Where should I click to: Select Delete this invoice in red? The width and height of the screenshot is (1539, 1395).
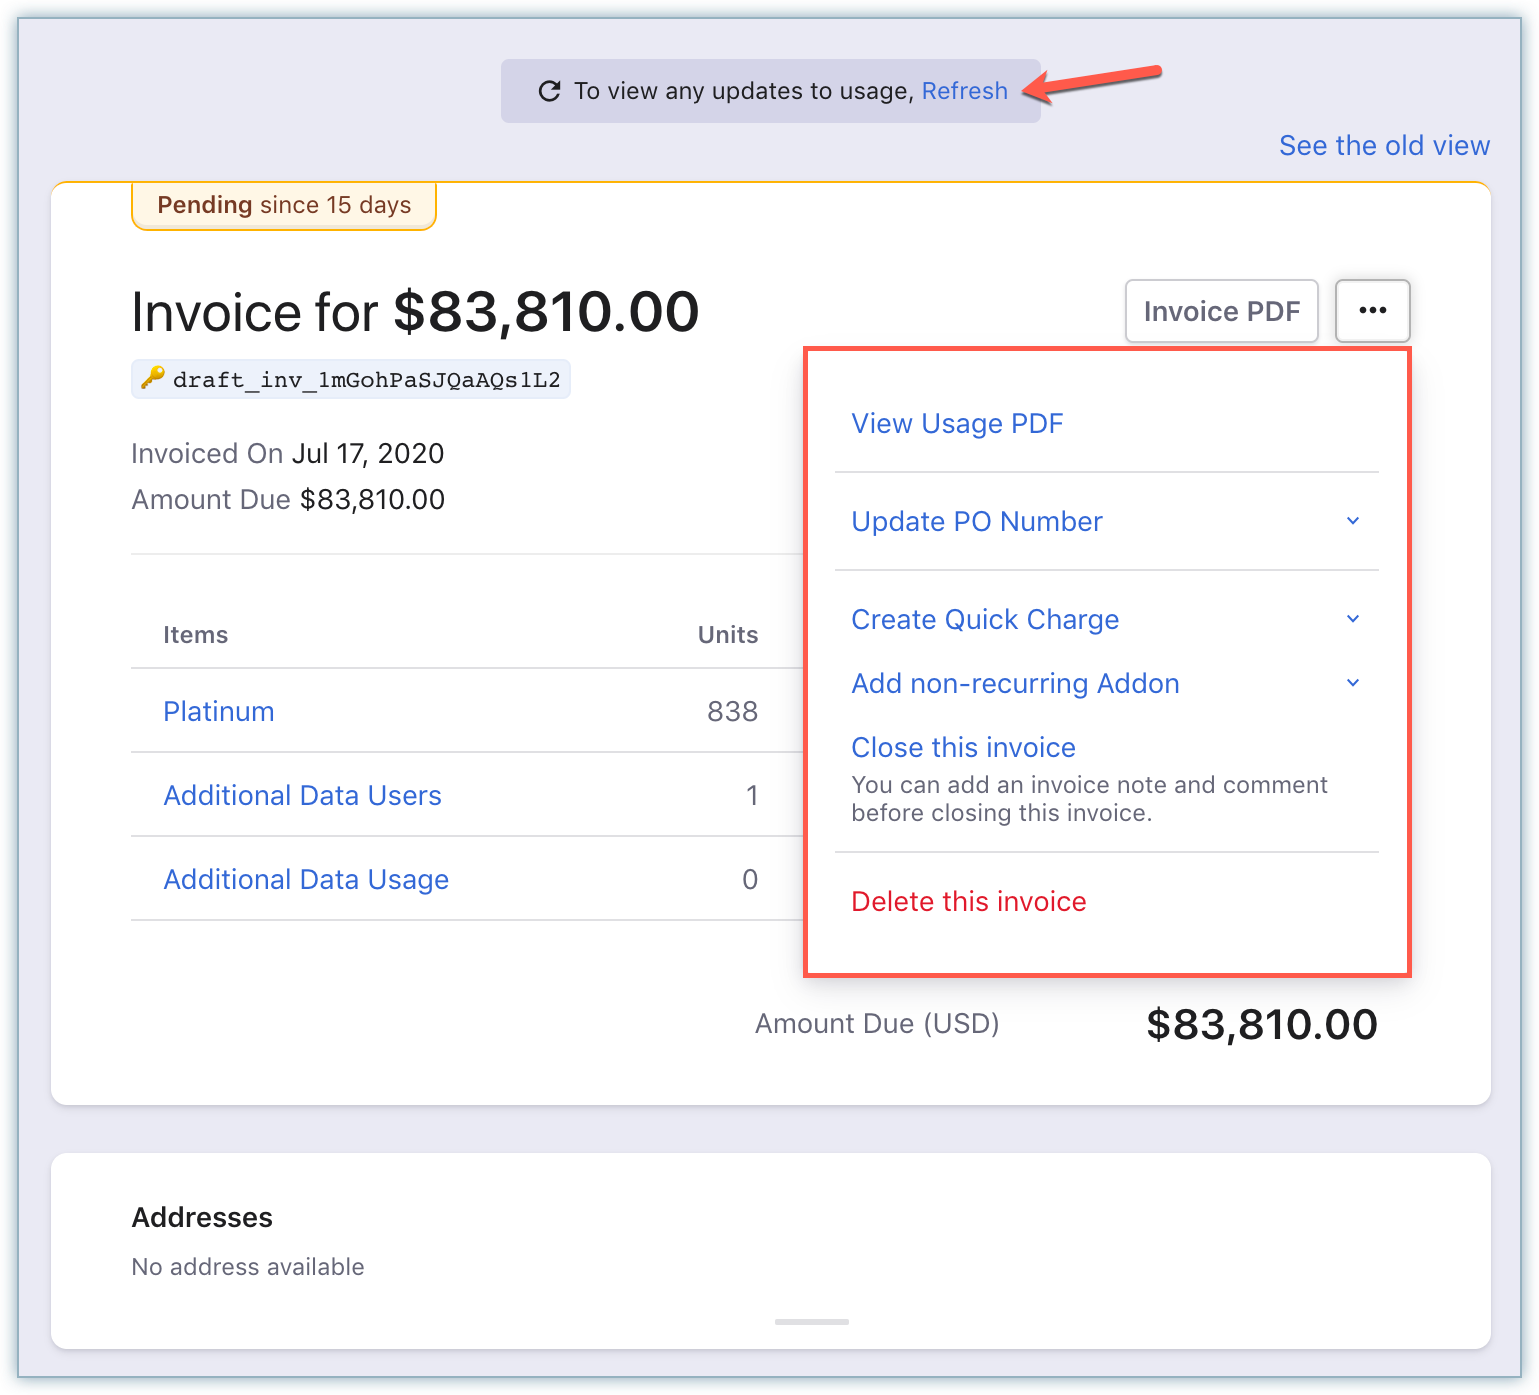968,902
